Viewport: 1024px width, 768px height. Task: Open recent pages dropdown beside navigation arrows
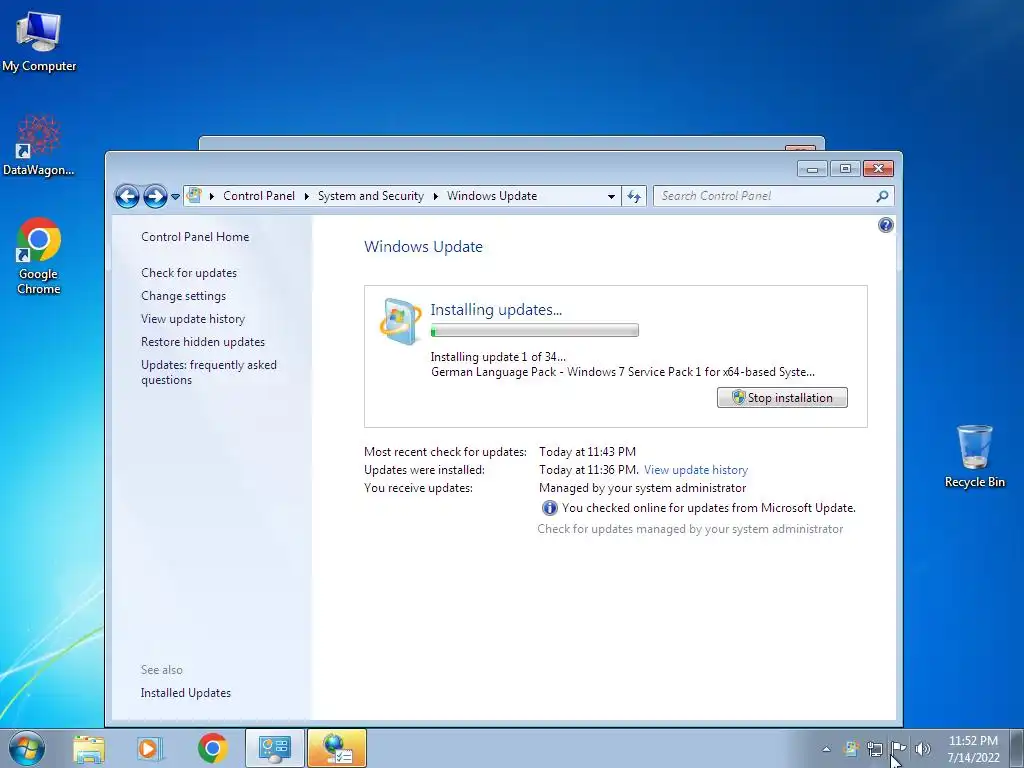(x=175, y=197)
